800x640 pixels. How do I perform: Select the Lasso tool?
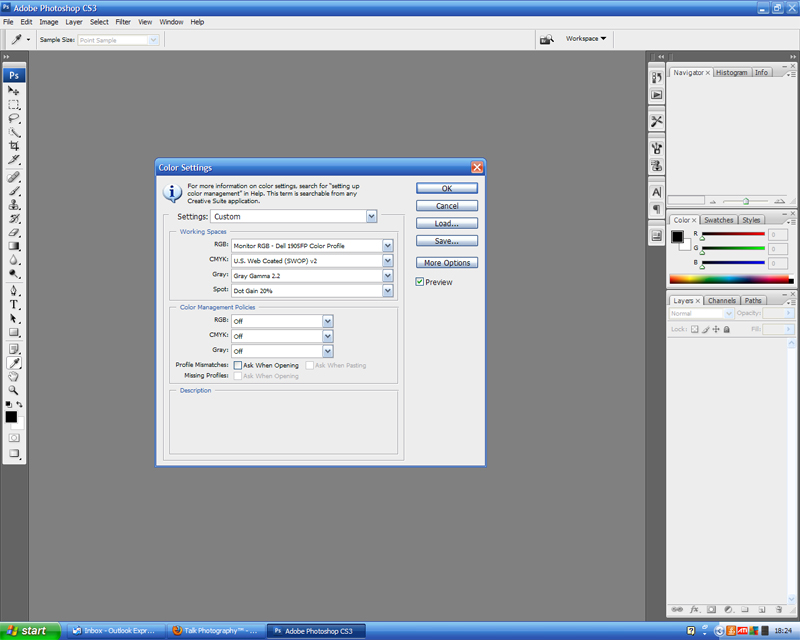[x=14, y=118]
